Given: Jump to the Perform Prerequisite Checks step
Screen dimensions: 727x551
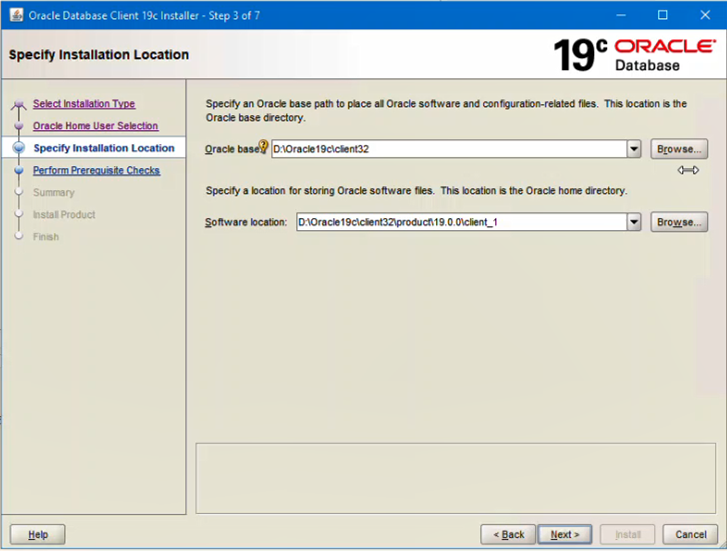Looking at the screenshot, I should click(x=96, y=170).
